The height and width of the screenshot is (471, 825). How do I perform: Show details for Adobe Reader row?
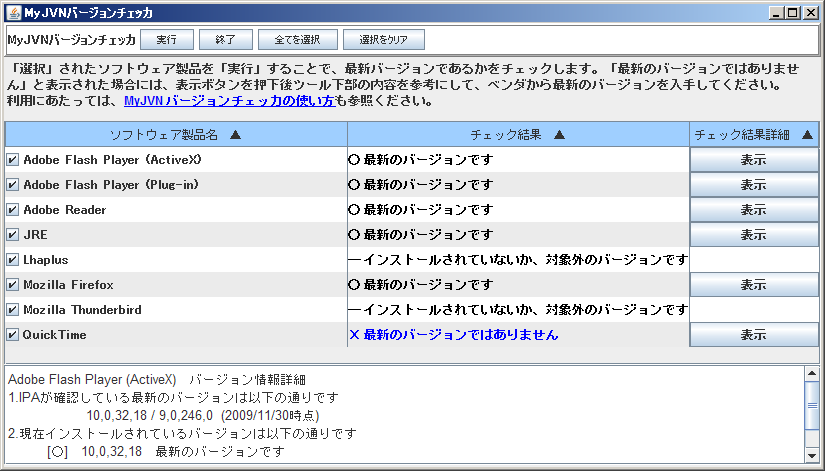(x=754, y=209)
